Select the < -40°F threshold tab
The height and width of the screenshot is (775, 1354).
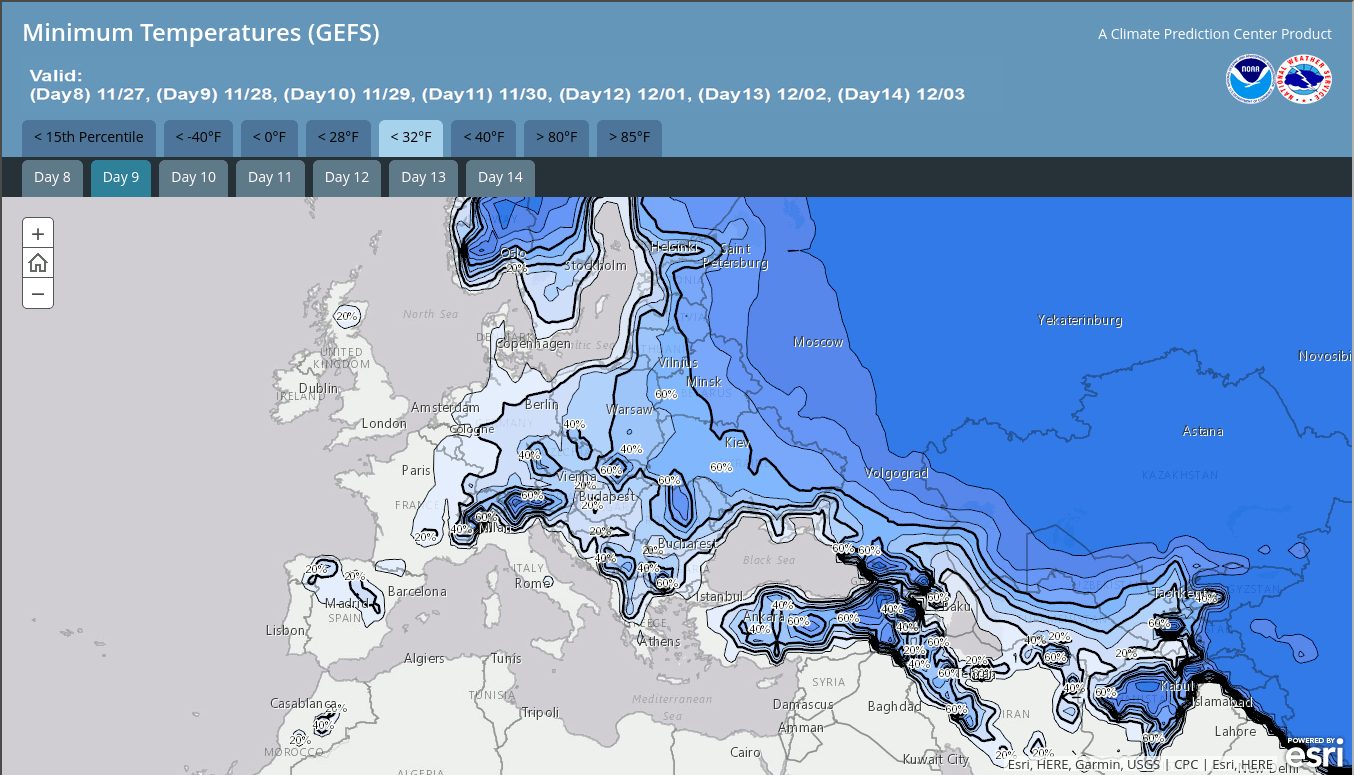point(198,138)
